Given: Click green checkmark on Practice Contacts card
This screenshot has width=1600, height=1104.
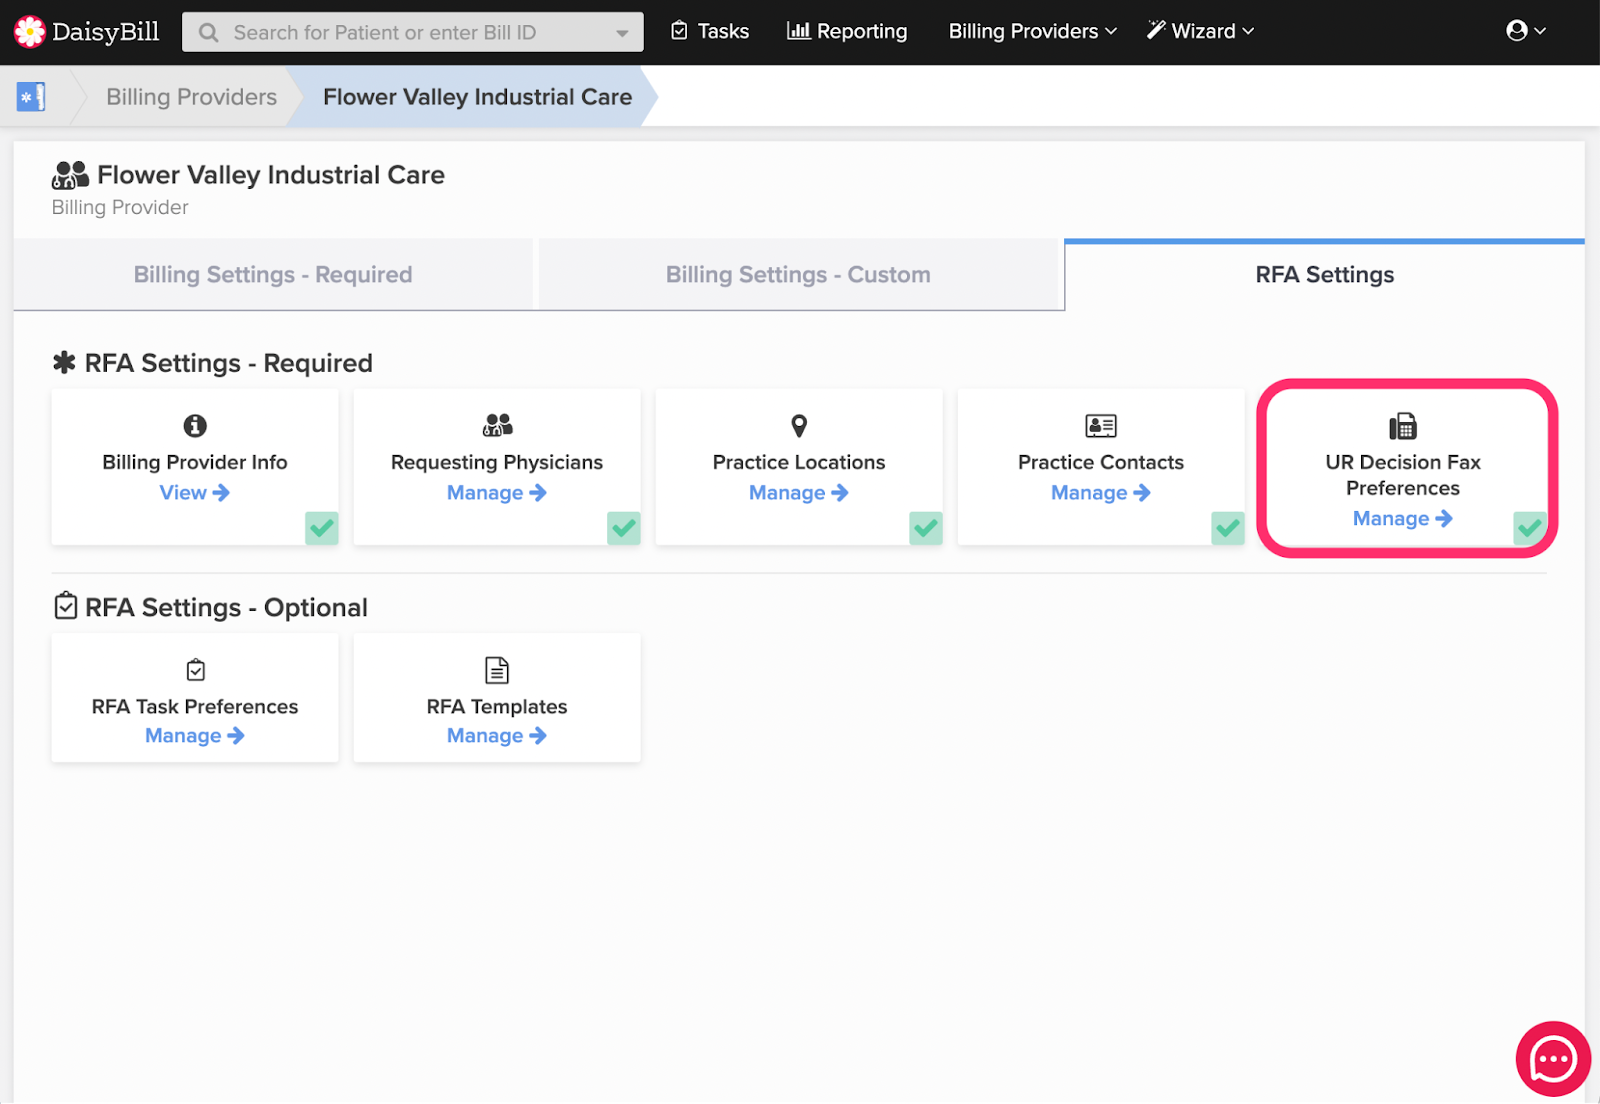Looking at the screenshot, I should tap(1228, 528).
